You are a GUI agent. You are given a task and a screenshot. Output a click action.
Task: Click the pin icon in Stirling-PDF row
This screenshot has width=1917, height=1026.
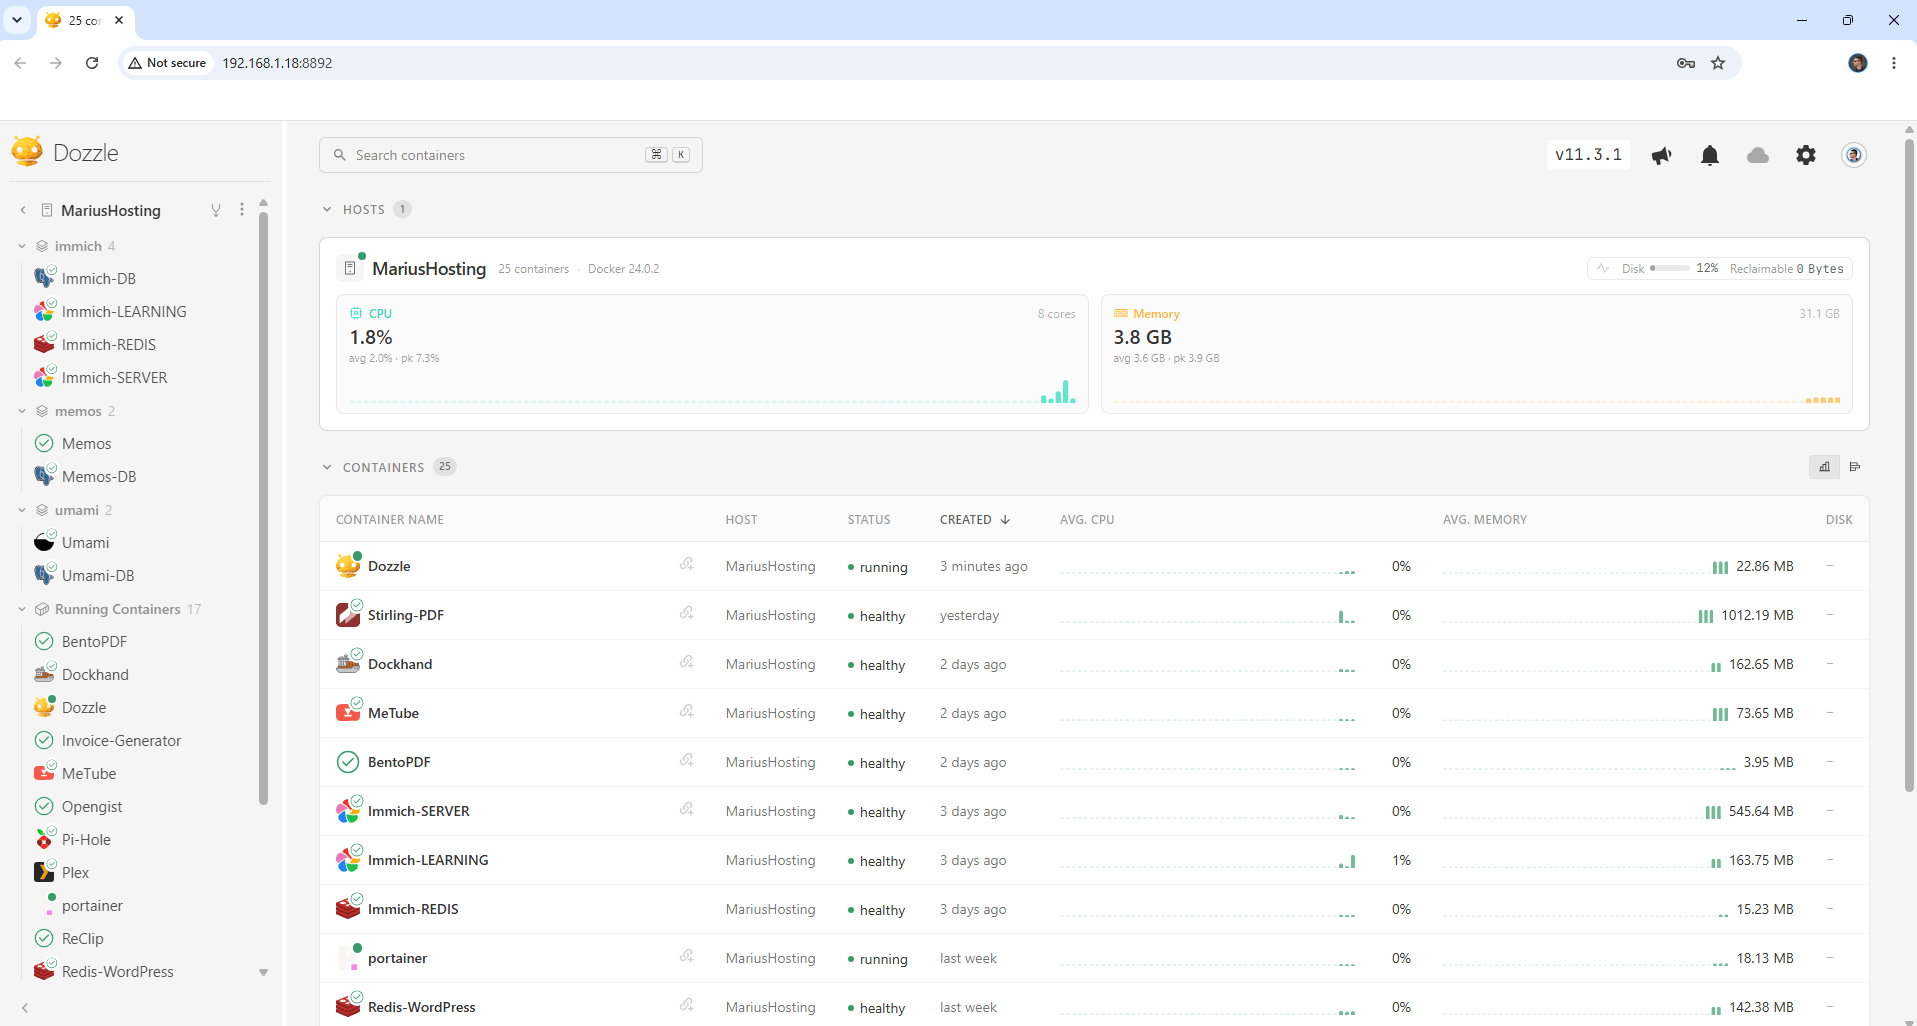687,613
